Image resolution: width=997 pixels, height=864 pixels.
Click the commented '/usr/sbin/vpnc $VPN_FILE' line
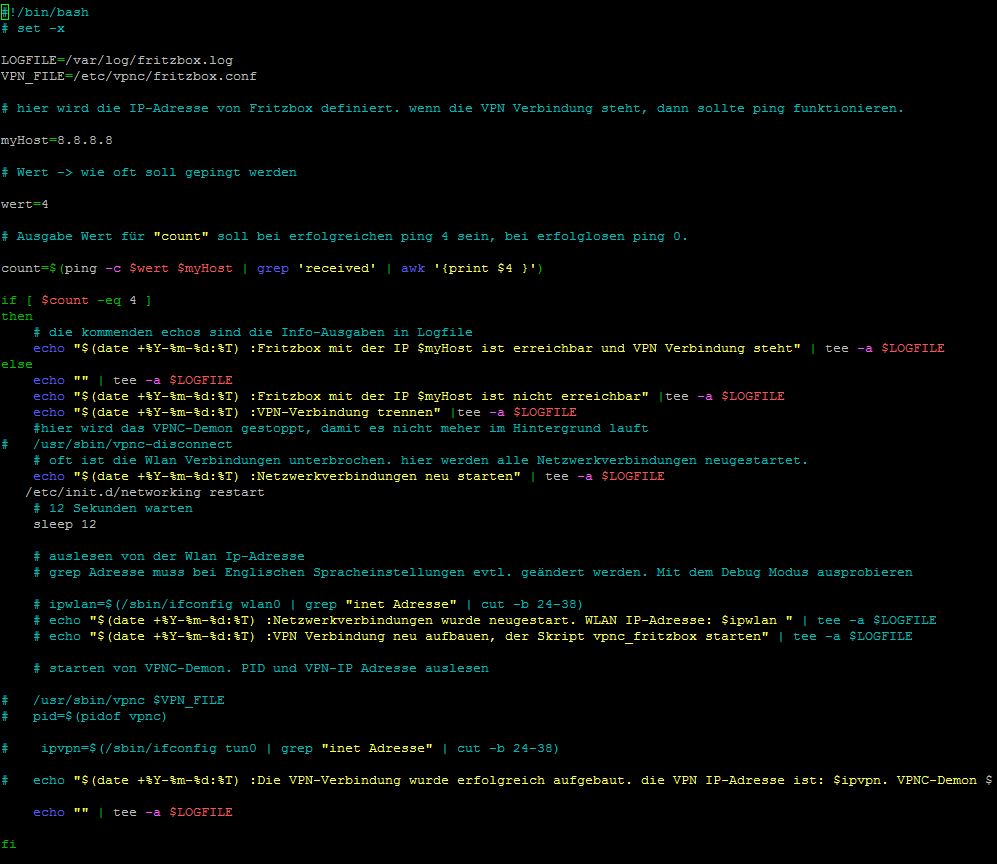pos(113,700)
